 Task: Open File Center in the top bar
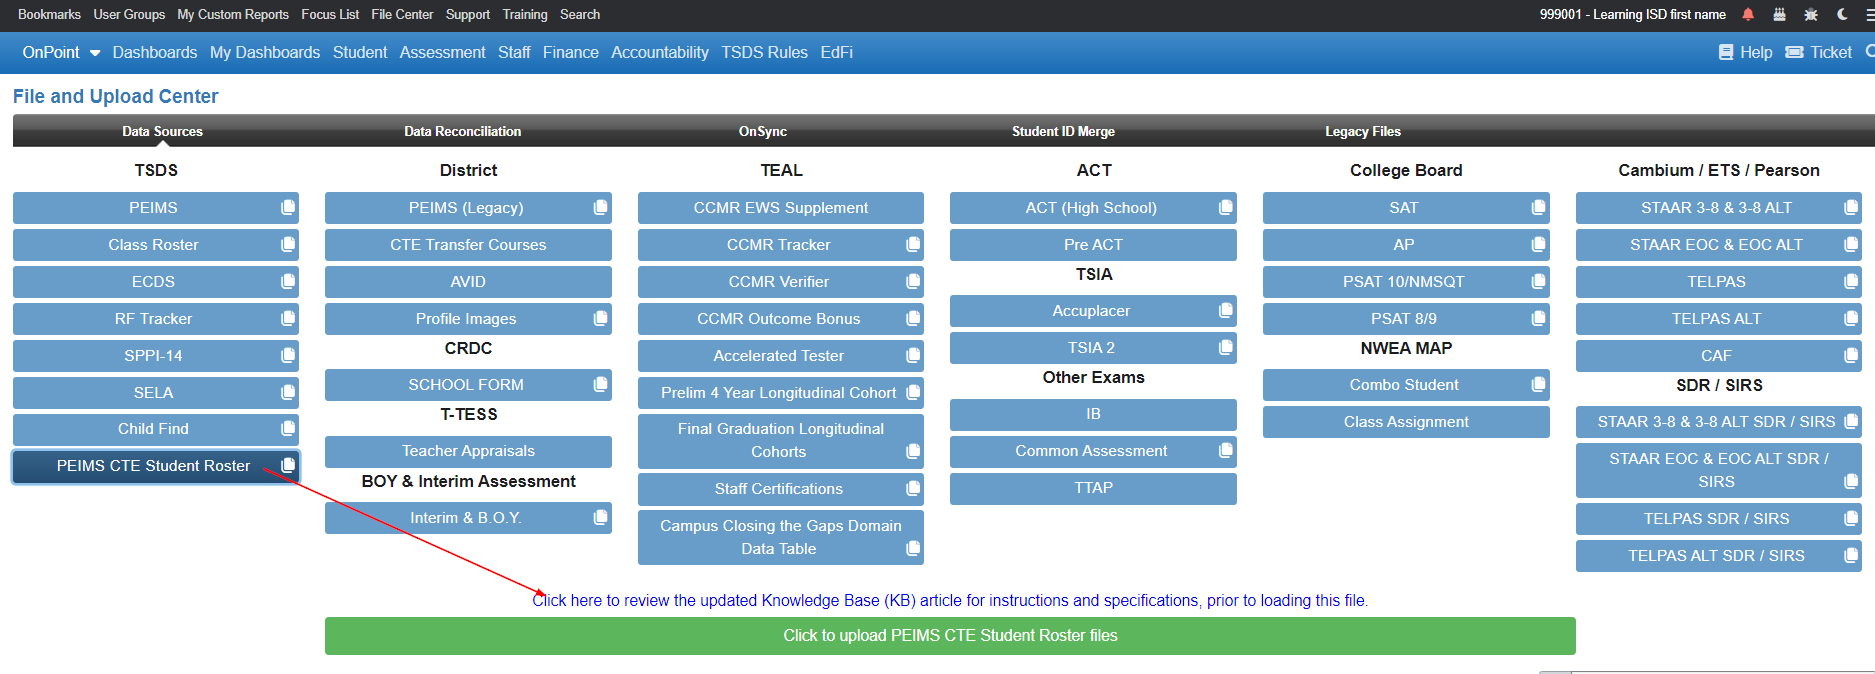point(402,14)
